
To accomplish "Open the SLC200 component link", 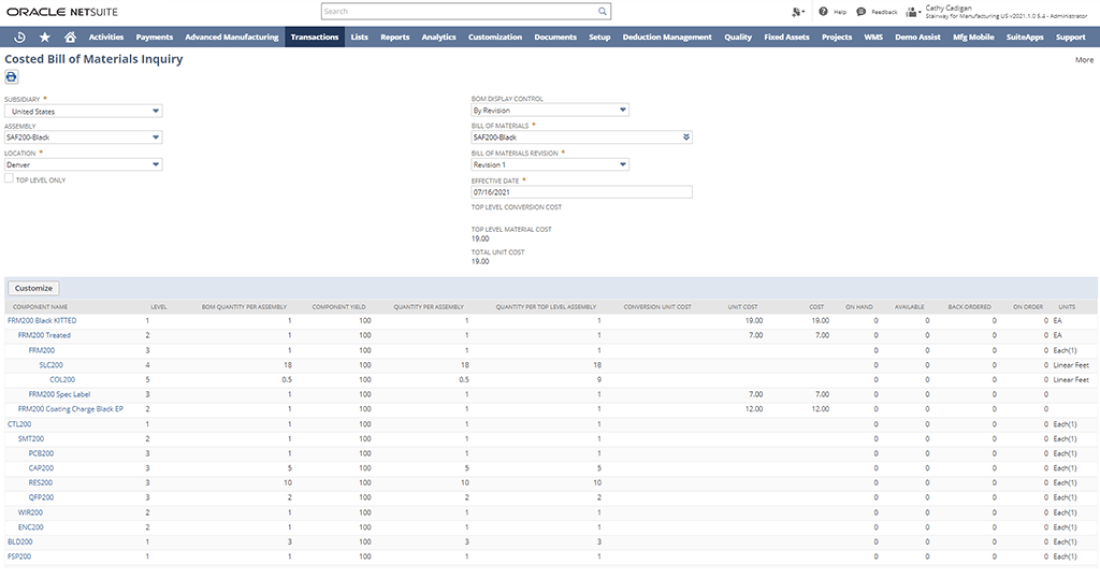I will [50, 365].
